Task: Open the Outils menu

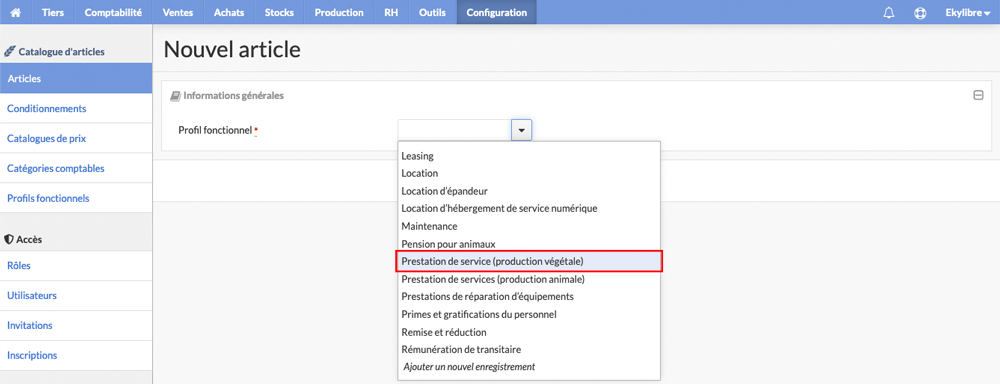Action: coord(432,12)
